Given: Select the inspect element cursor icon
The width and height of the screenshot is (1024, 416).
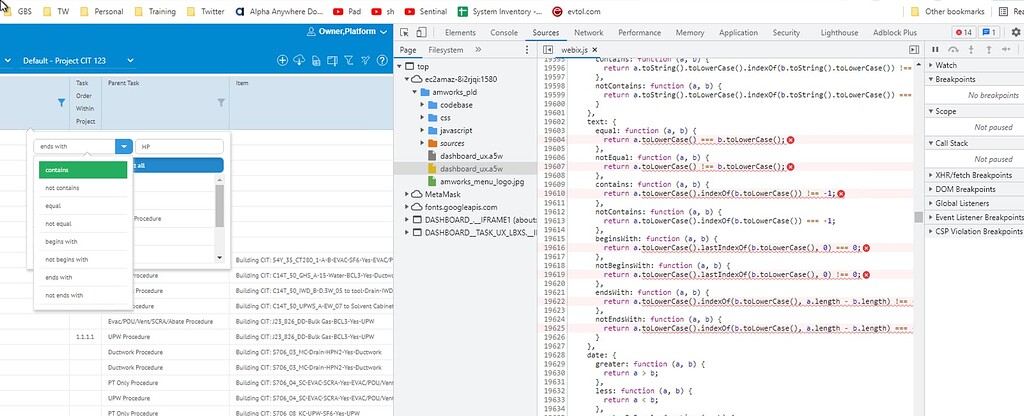Looking at the screenshot, I should 404,32.
